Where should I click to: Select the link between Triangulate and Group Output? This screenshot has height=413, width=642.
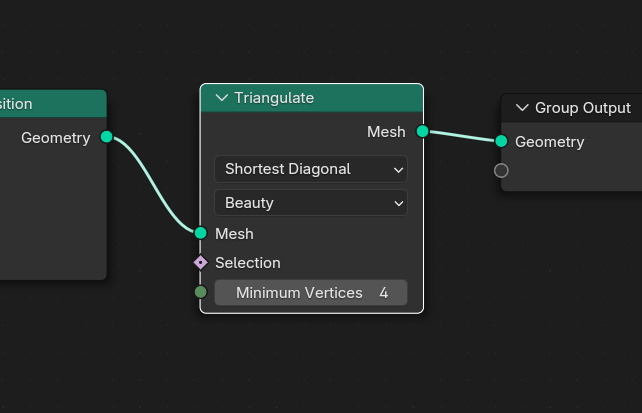(462, 136)
